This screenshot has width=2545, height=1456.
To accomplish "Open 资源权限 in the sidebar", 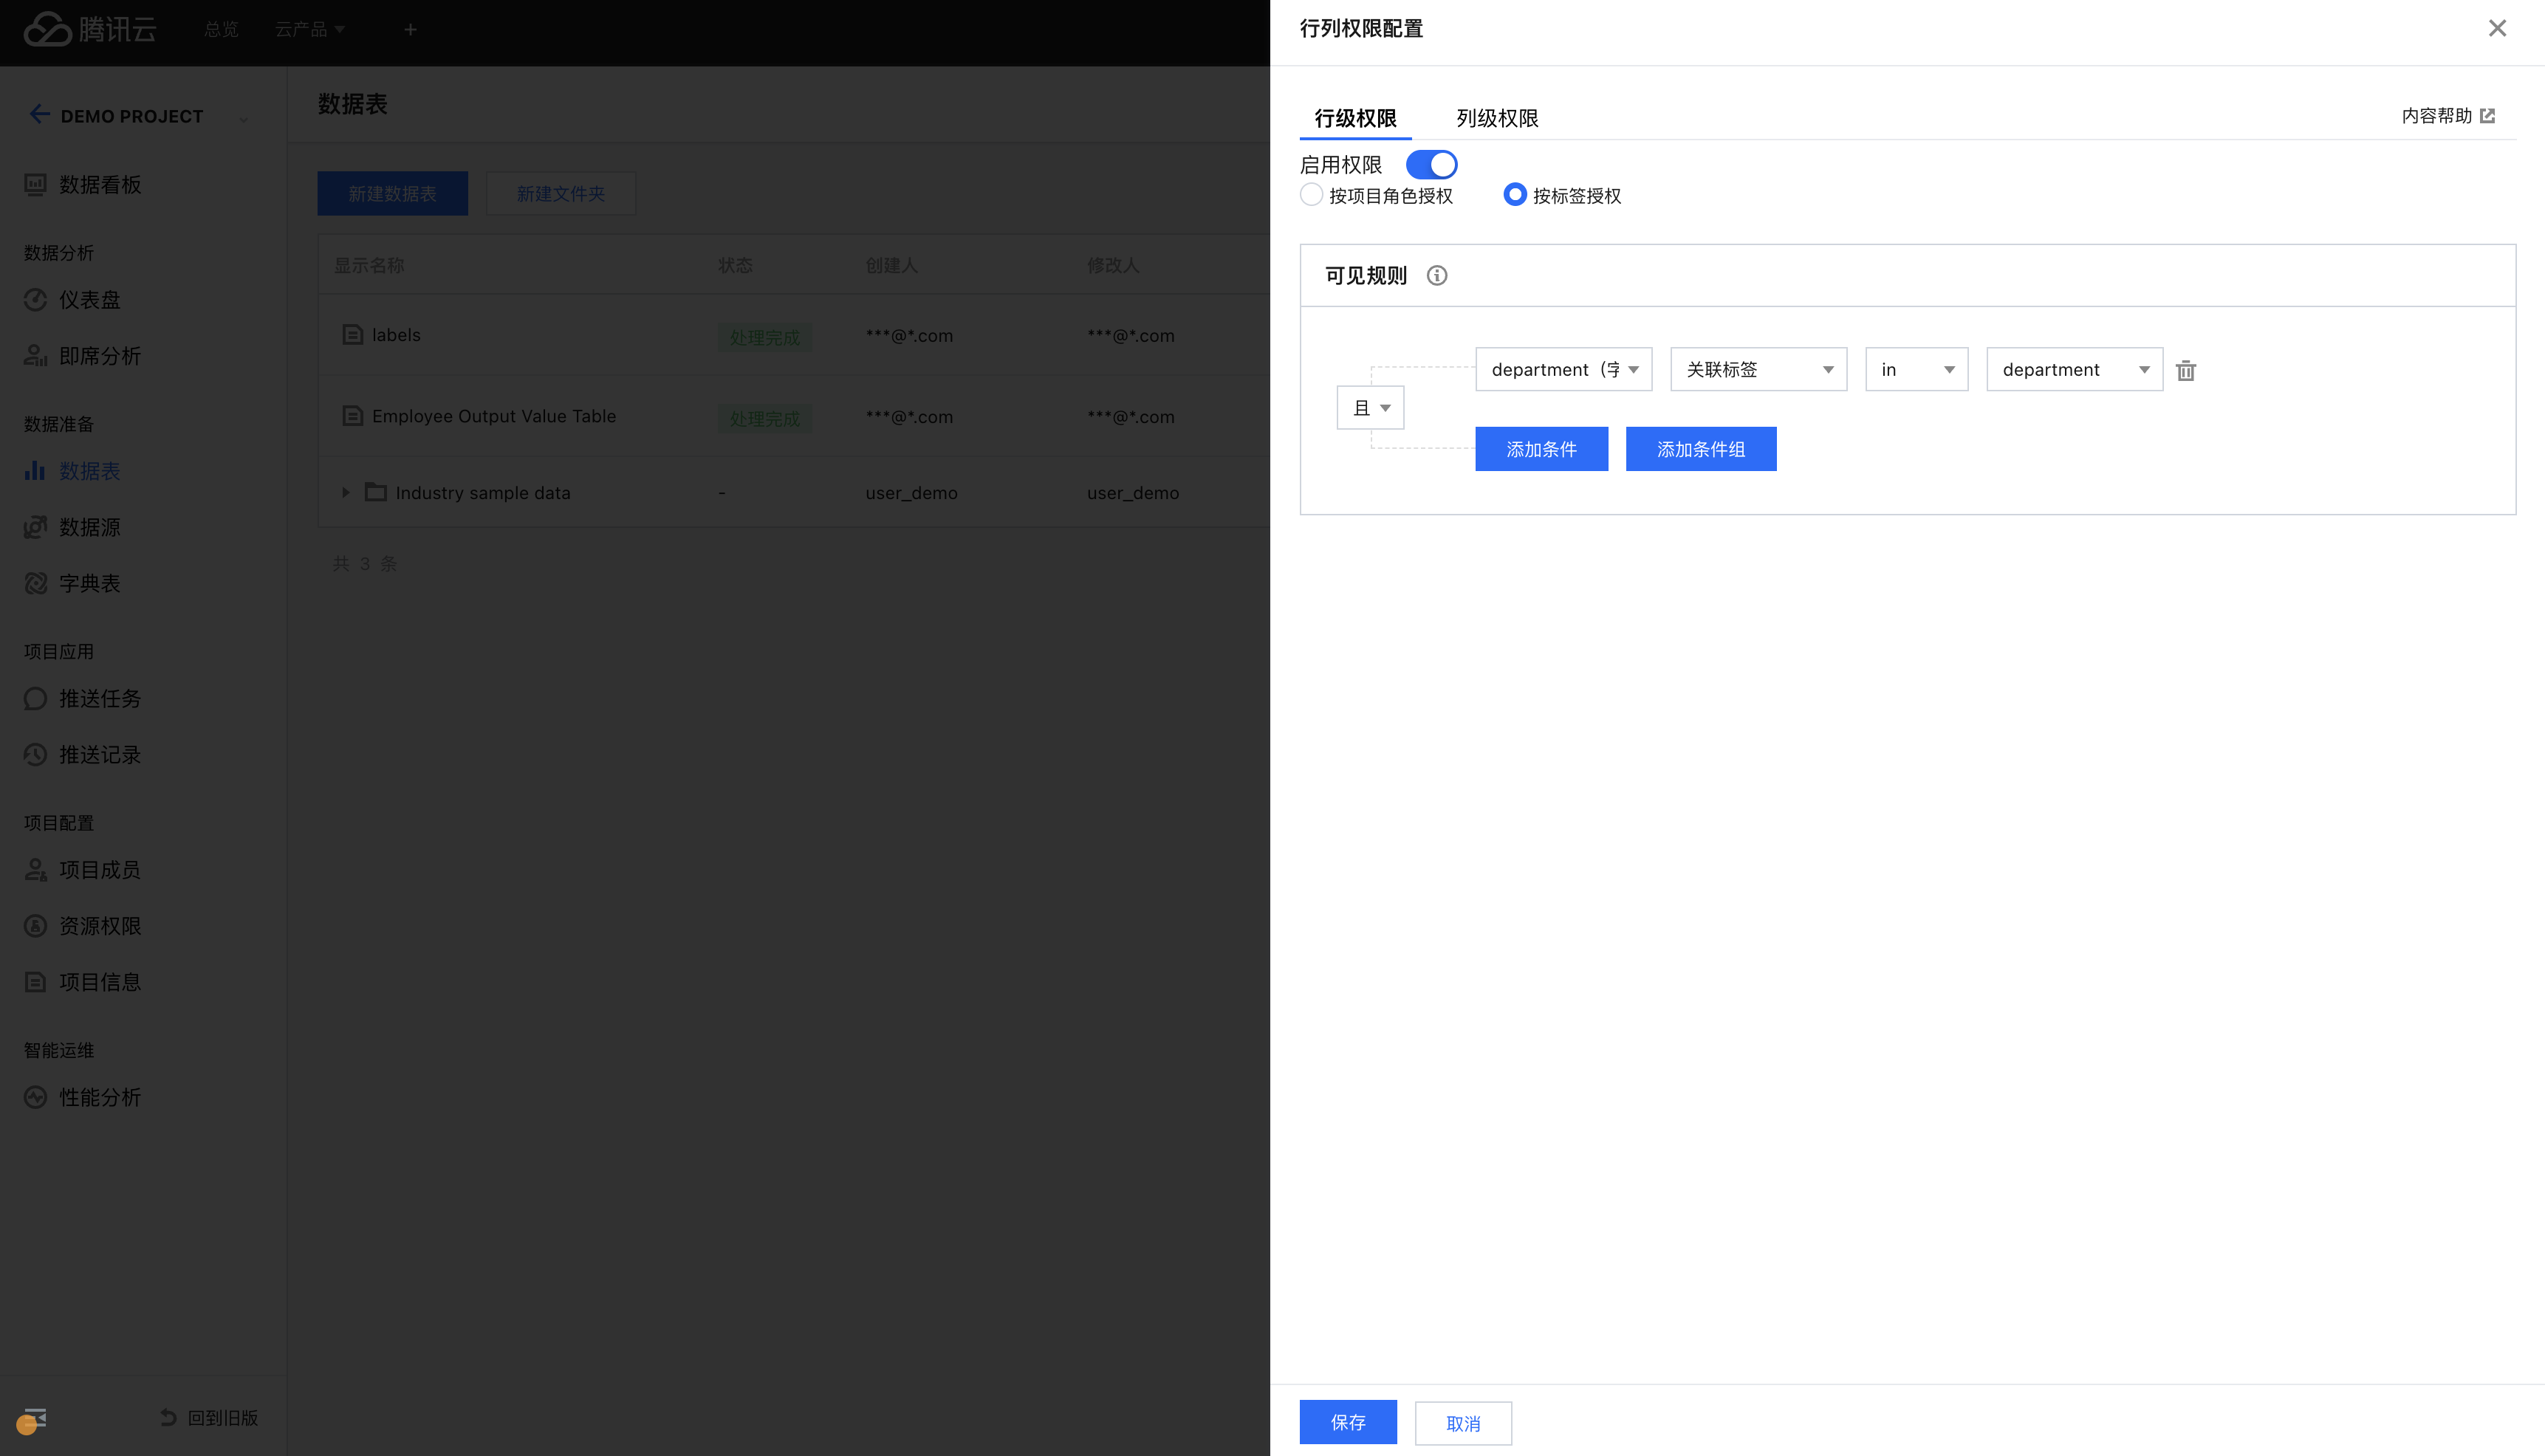I will (99, 926).
